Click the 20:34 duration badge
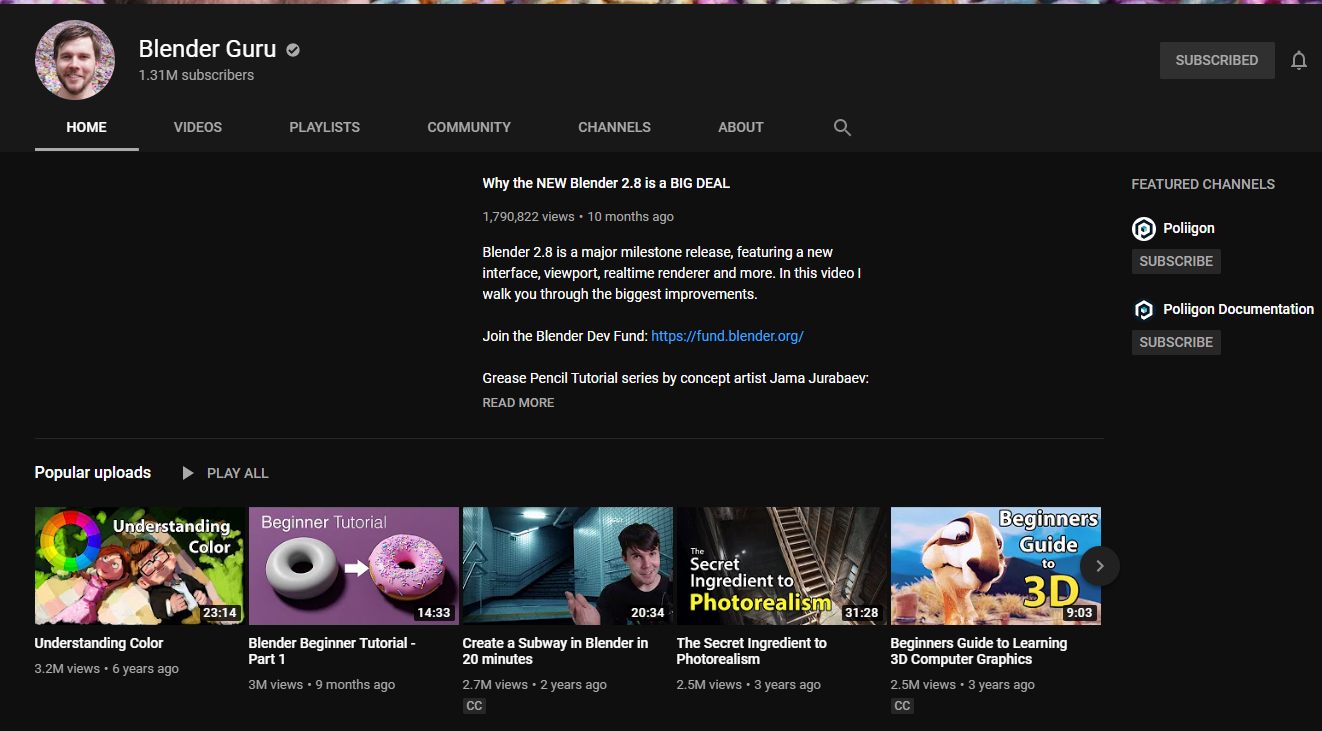 [648, 613]
